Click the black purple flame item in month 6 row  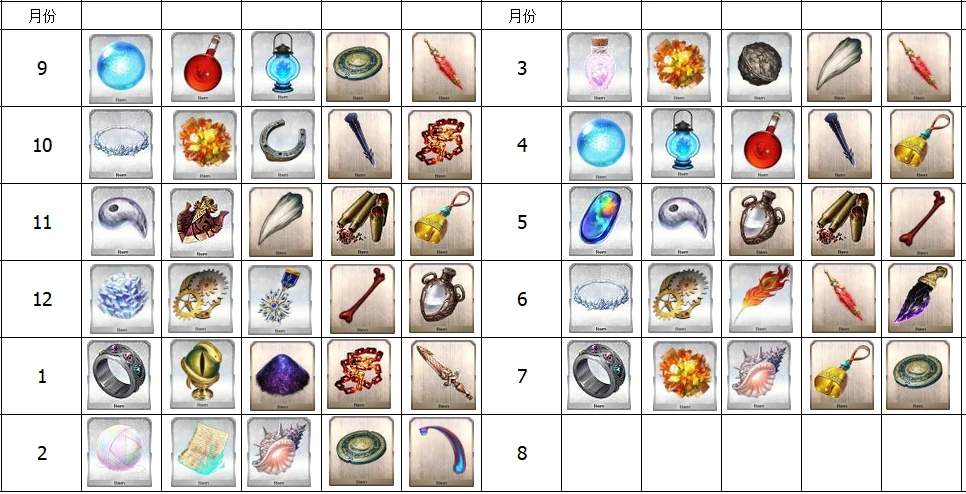921,299
